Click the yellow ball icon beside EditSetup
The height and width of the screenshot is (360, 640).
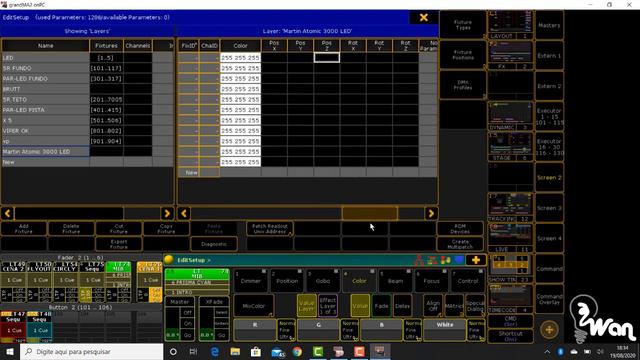click(169, 260)
